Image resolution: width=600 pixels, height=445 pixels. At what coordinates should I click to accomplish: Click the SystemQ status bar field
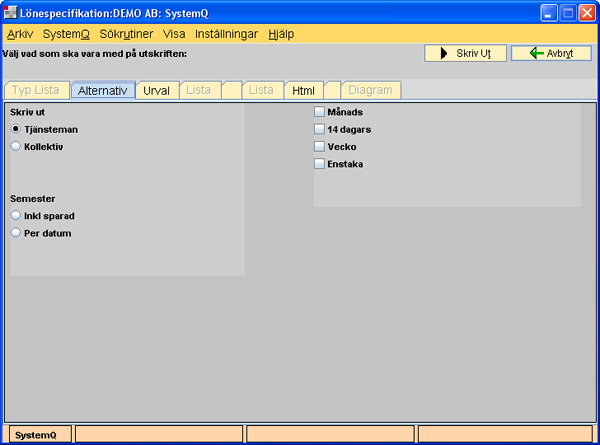point(38,434)
